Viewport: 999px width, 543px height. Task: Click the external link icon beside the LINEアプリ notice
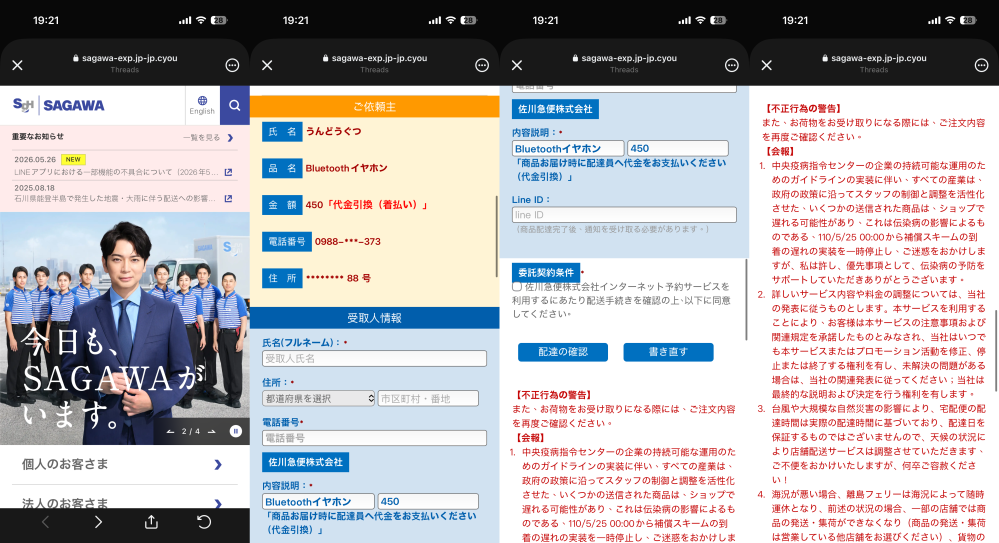pyautogui.click(x=229, y=172)
